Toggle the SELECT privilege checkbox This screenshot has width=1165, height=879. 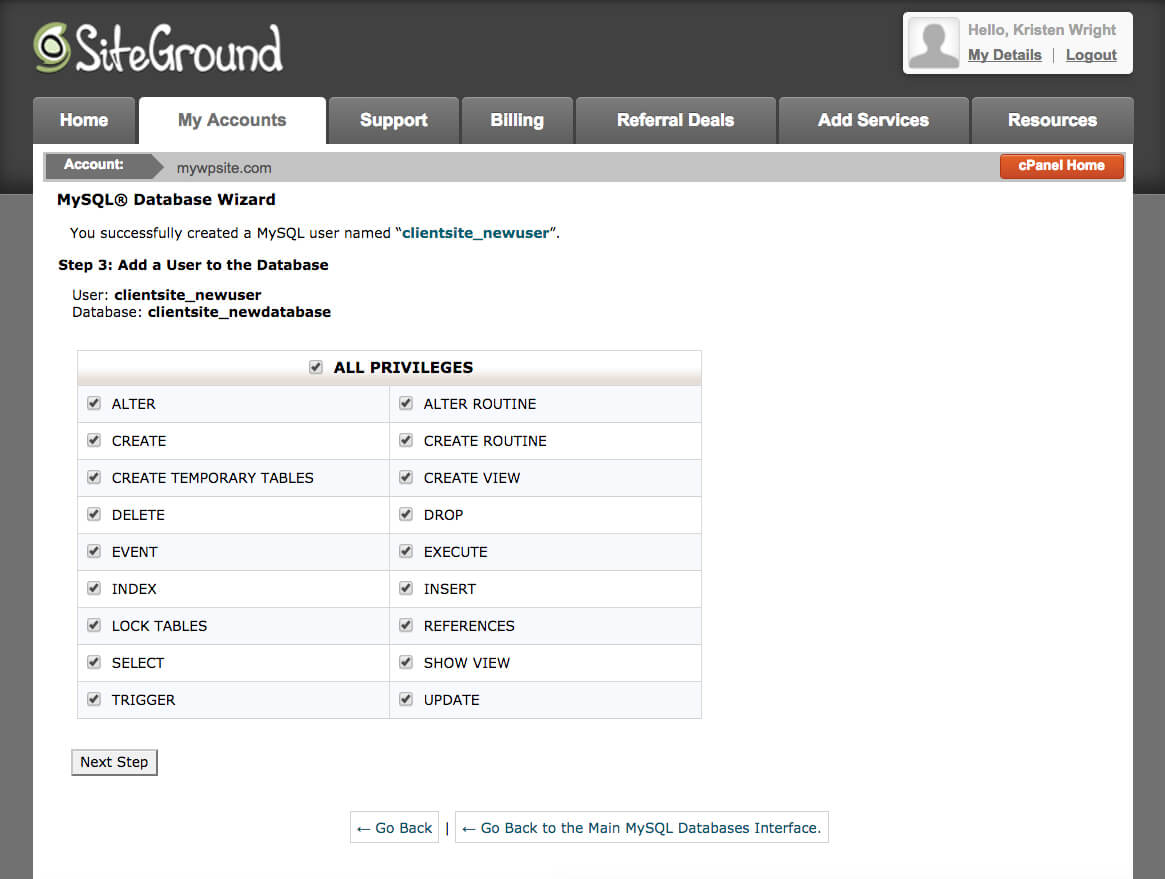tap(94, 662)
